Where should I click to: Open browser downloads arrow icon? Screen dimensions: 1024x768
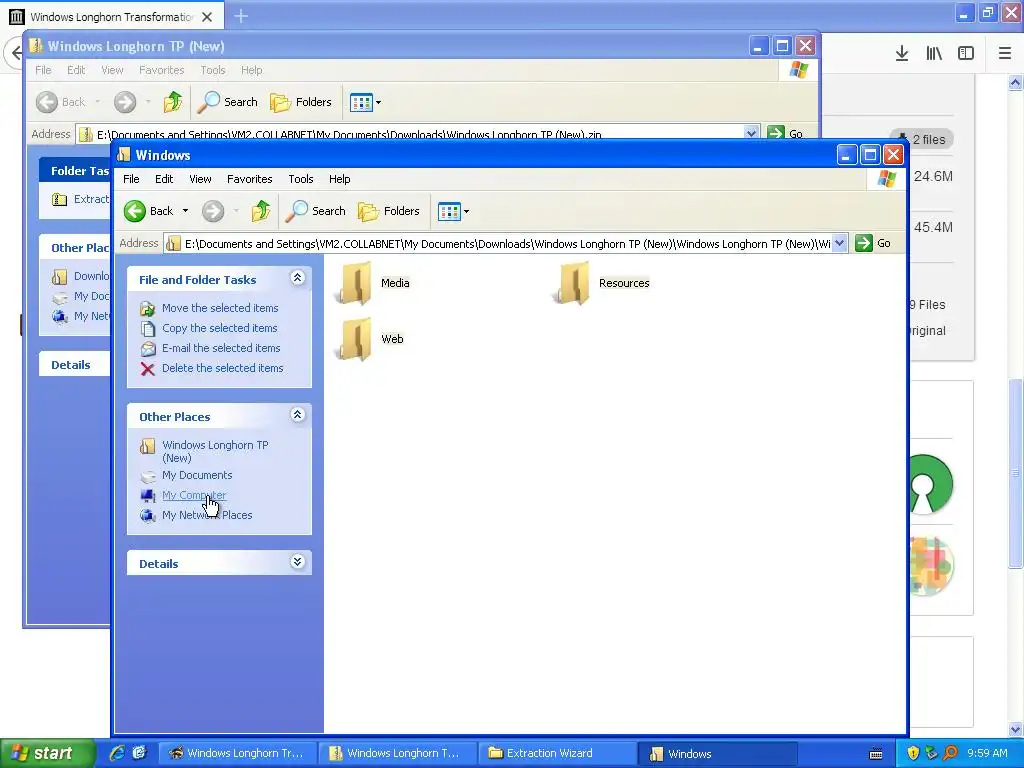[902, 54]
